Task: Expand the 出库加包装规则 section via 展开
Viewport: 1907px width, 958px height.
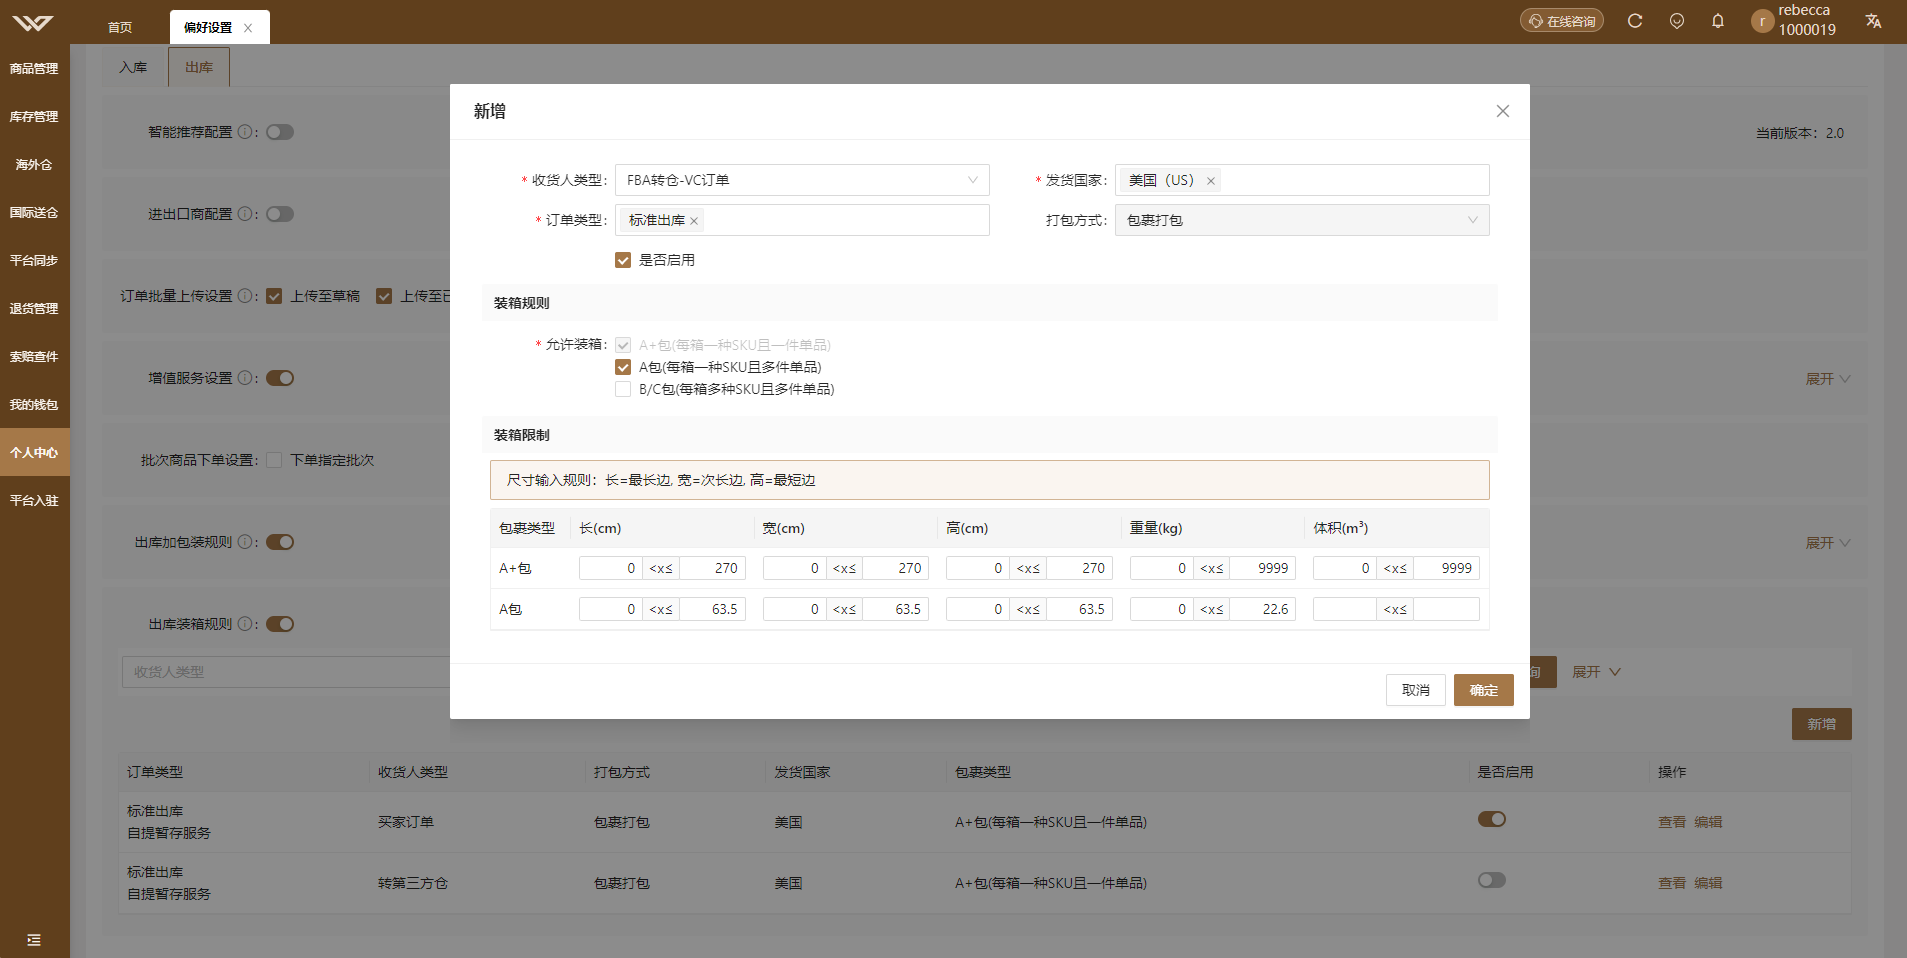Action: (x=1828, y=543)
